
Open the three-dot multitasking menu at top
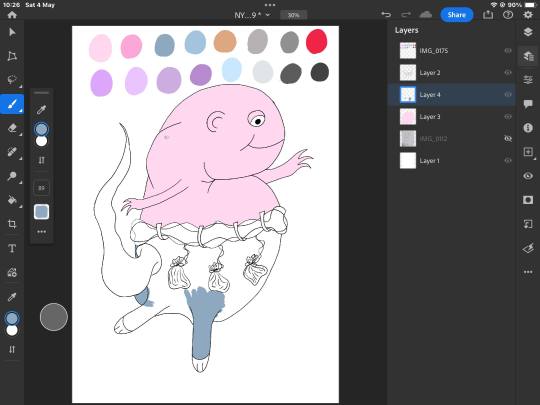pos(270,5)
